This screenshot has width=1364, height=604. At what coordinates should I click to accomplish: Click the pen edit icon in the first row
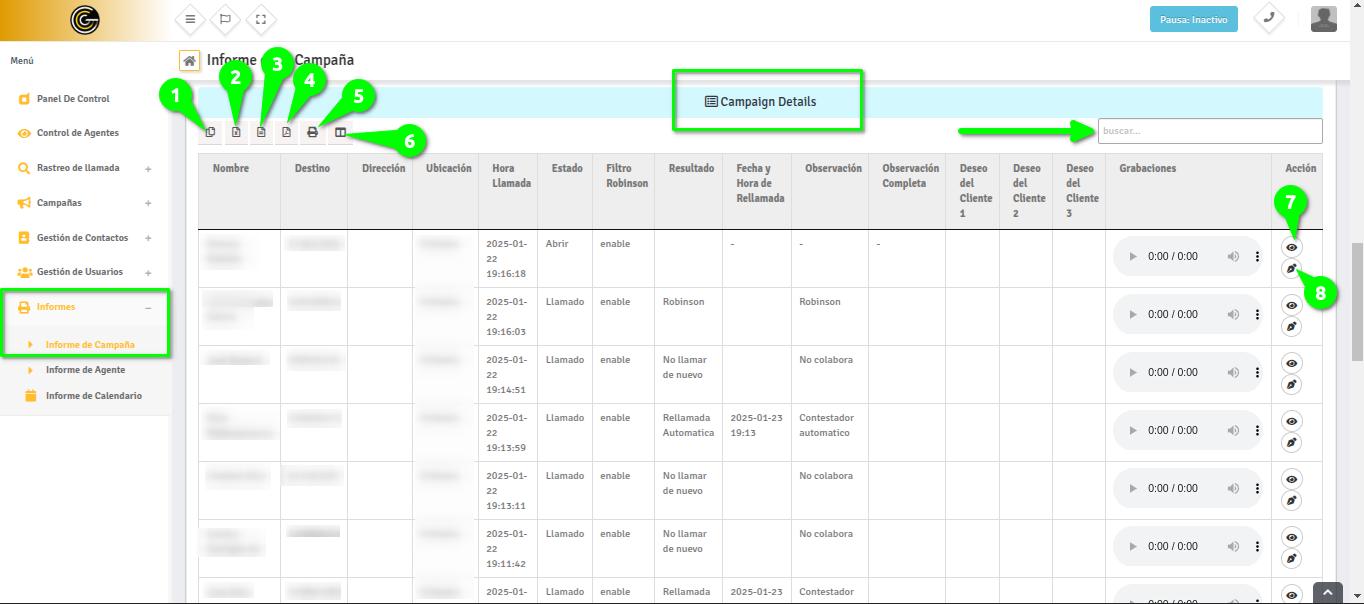coord(1291,268)
